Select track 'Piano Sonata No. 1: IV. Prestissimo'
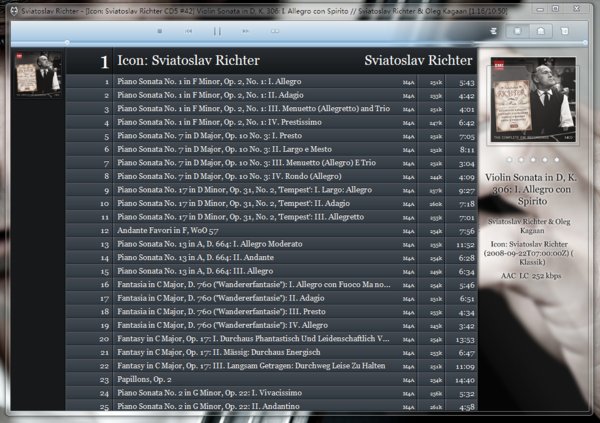The image size is (600, 423). point(271,122)
